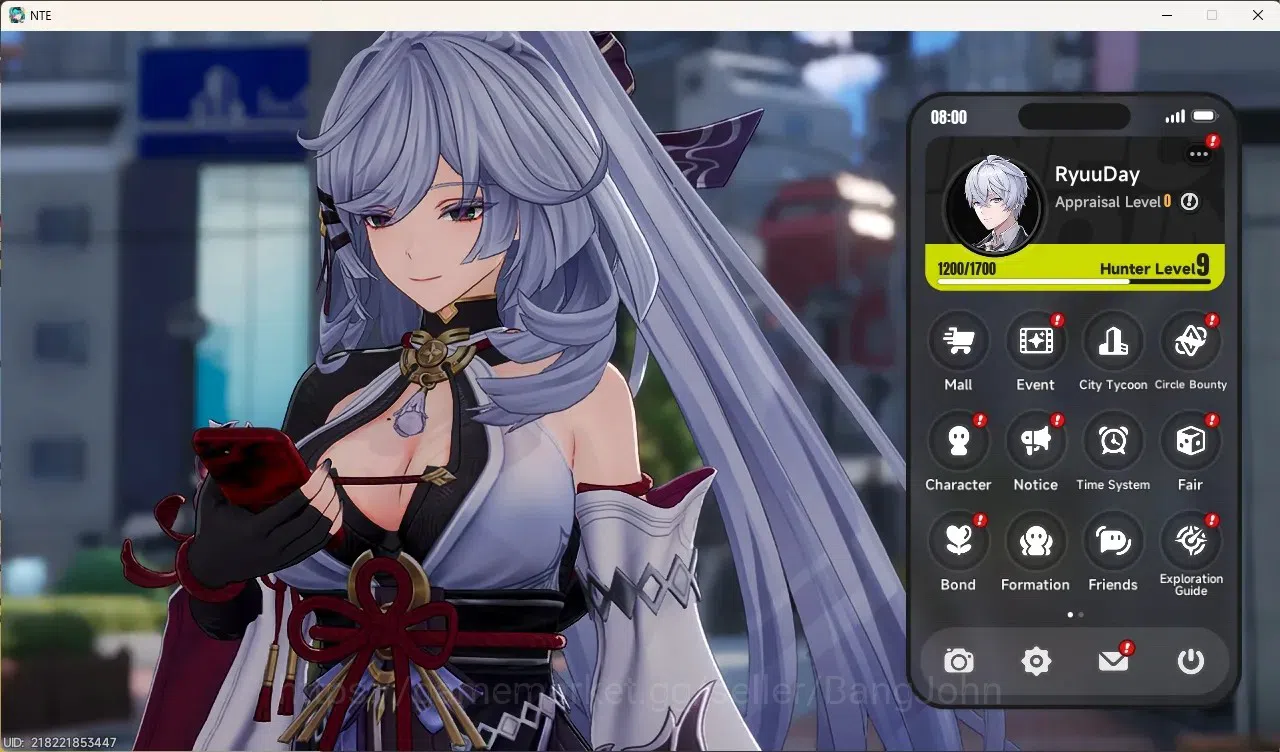Click the power button in phone dock
The image size is (1280, 752).
click(x=1190, y=661)
